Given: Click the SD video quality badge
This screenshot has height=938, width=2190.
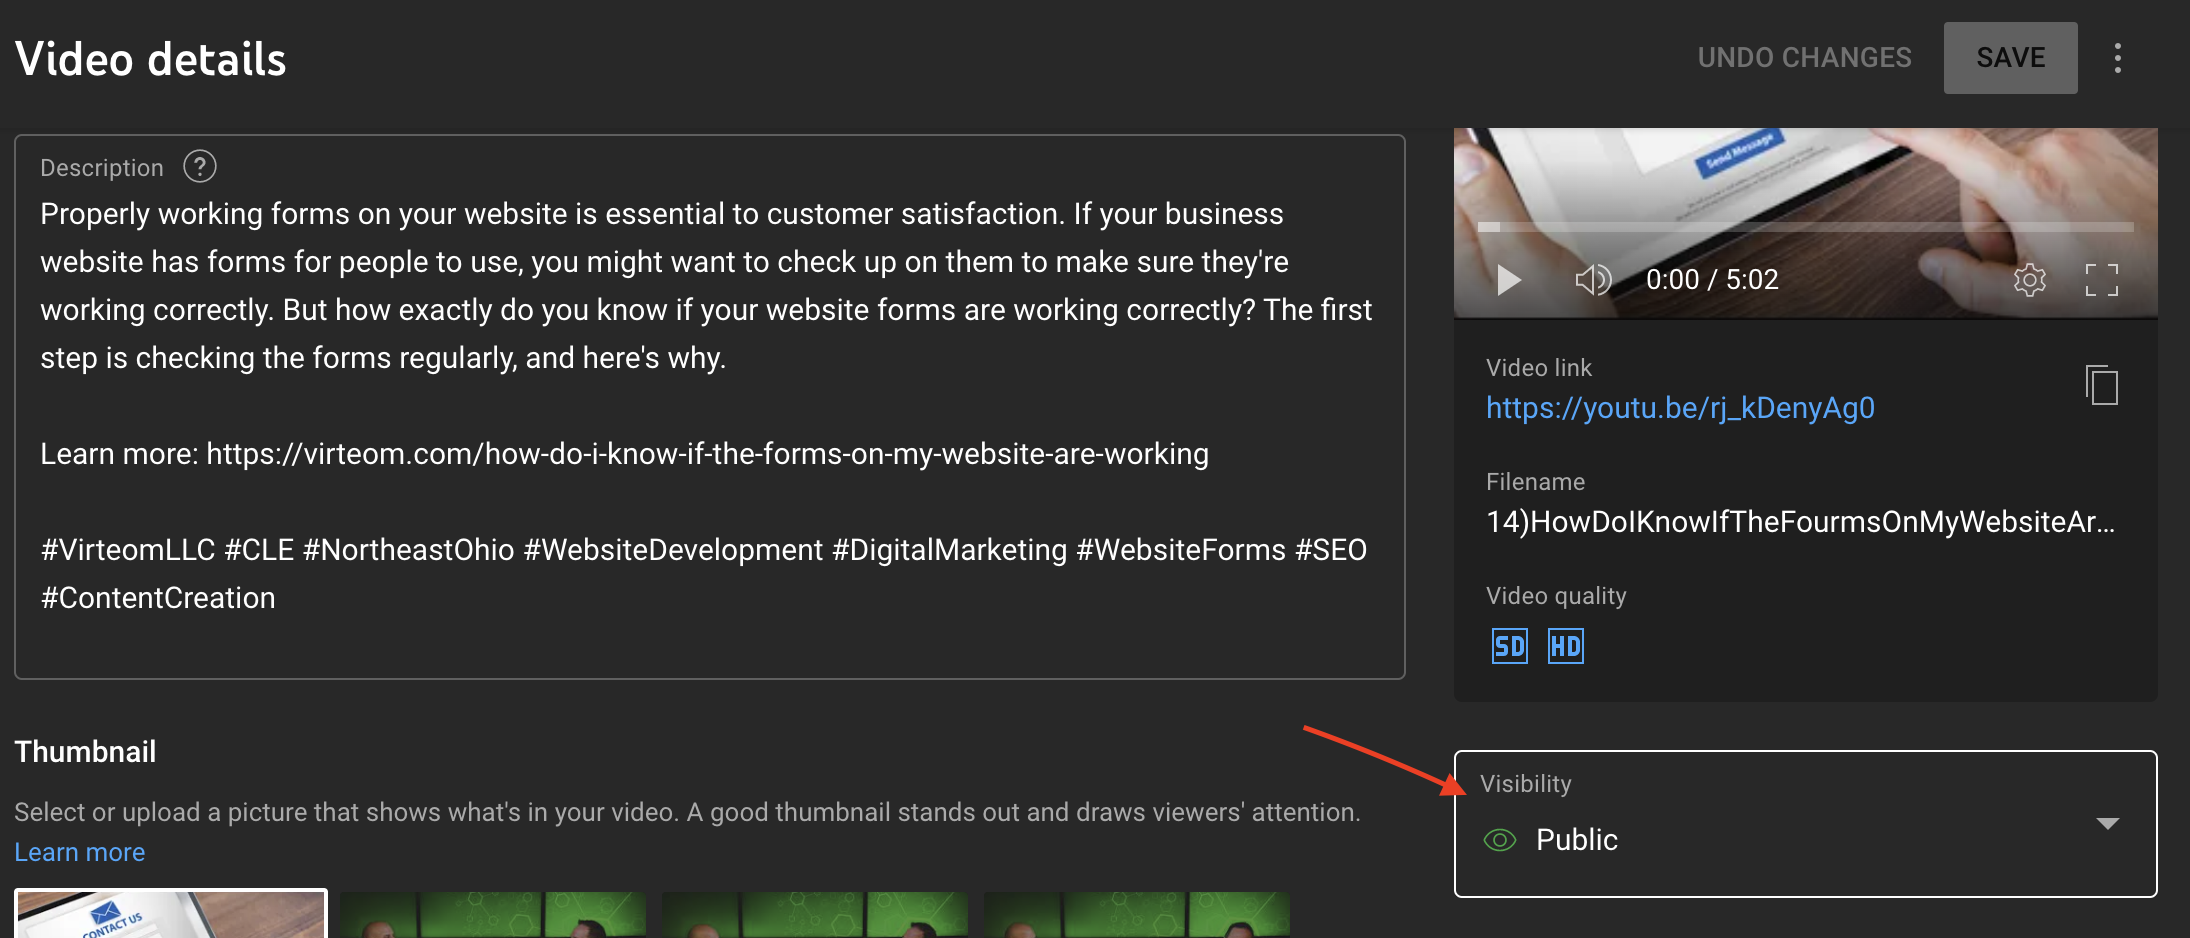Looking at the screenshot, I should click(x=1509, y=647).
